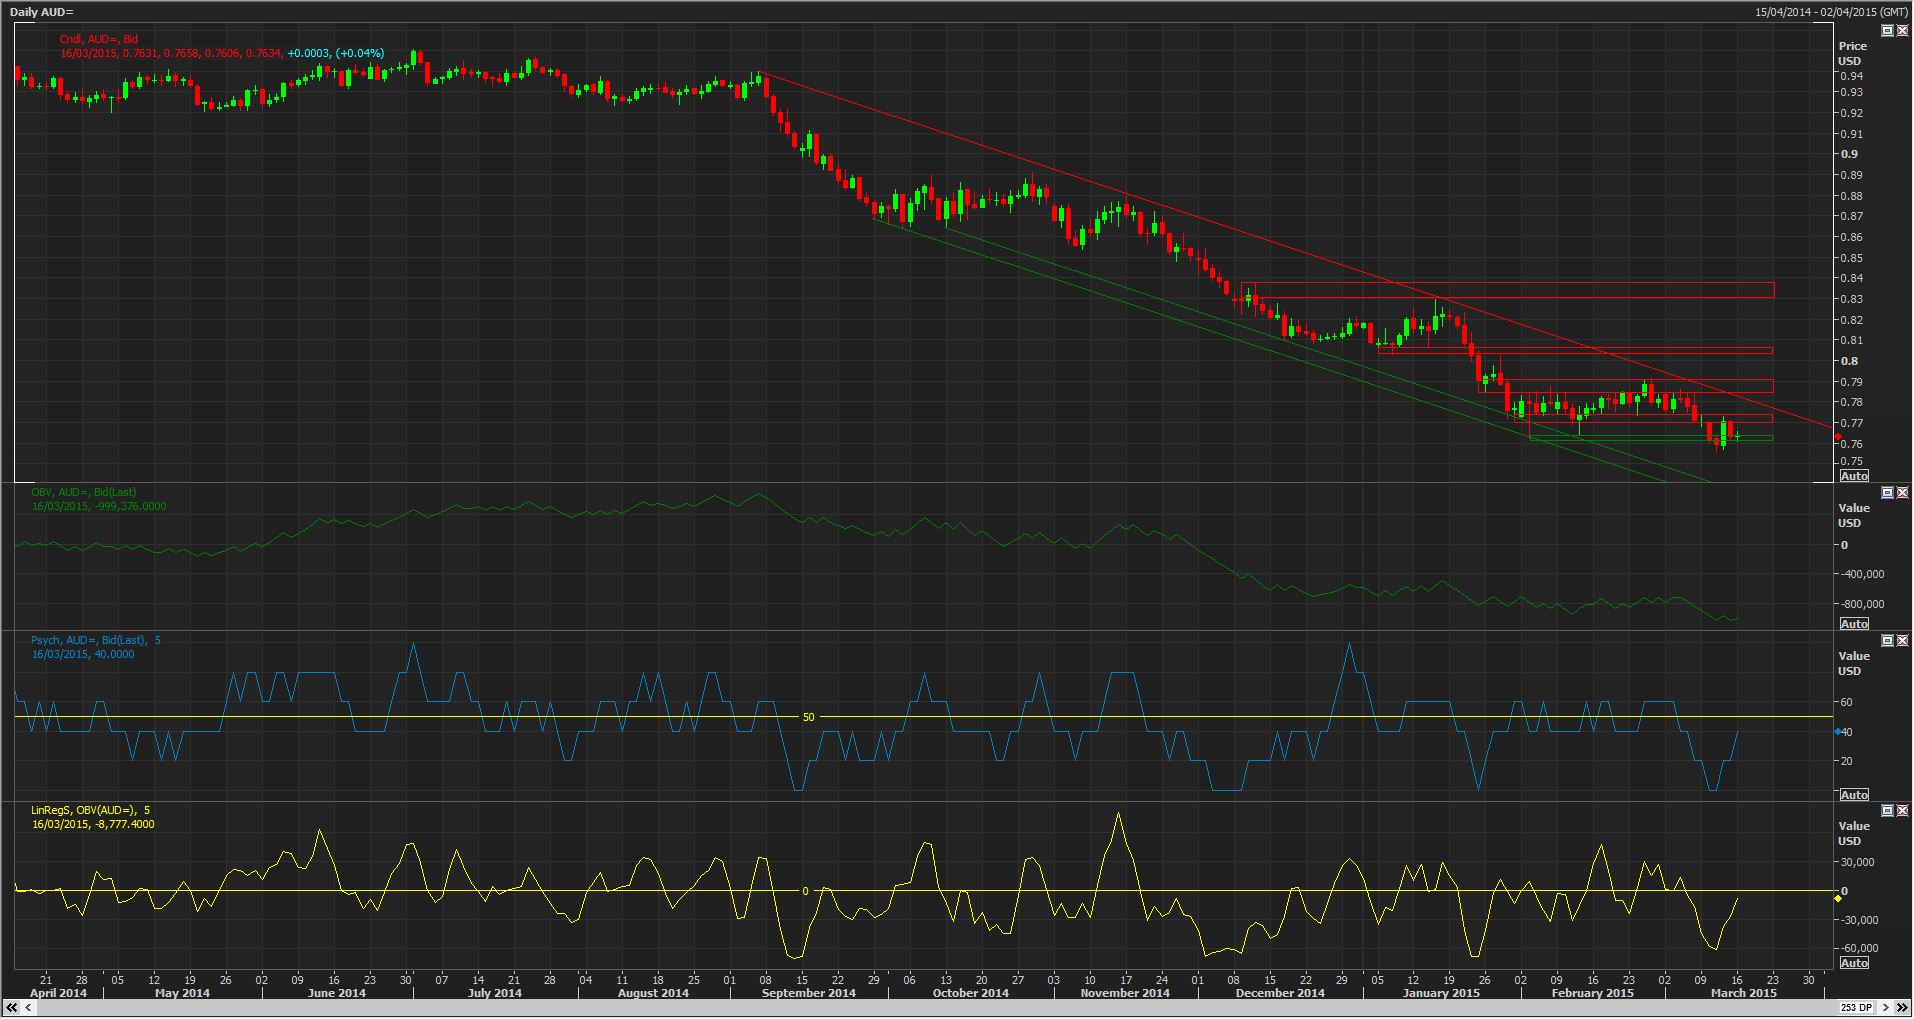Jump to latest data with double-right arrow
This screenshot has width=1914, height=1019.
click(1902, 1007)
